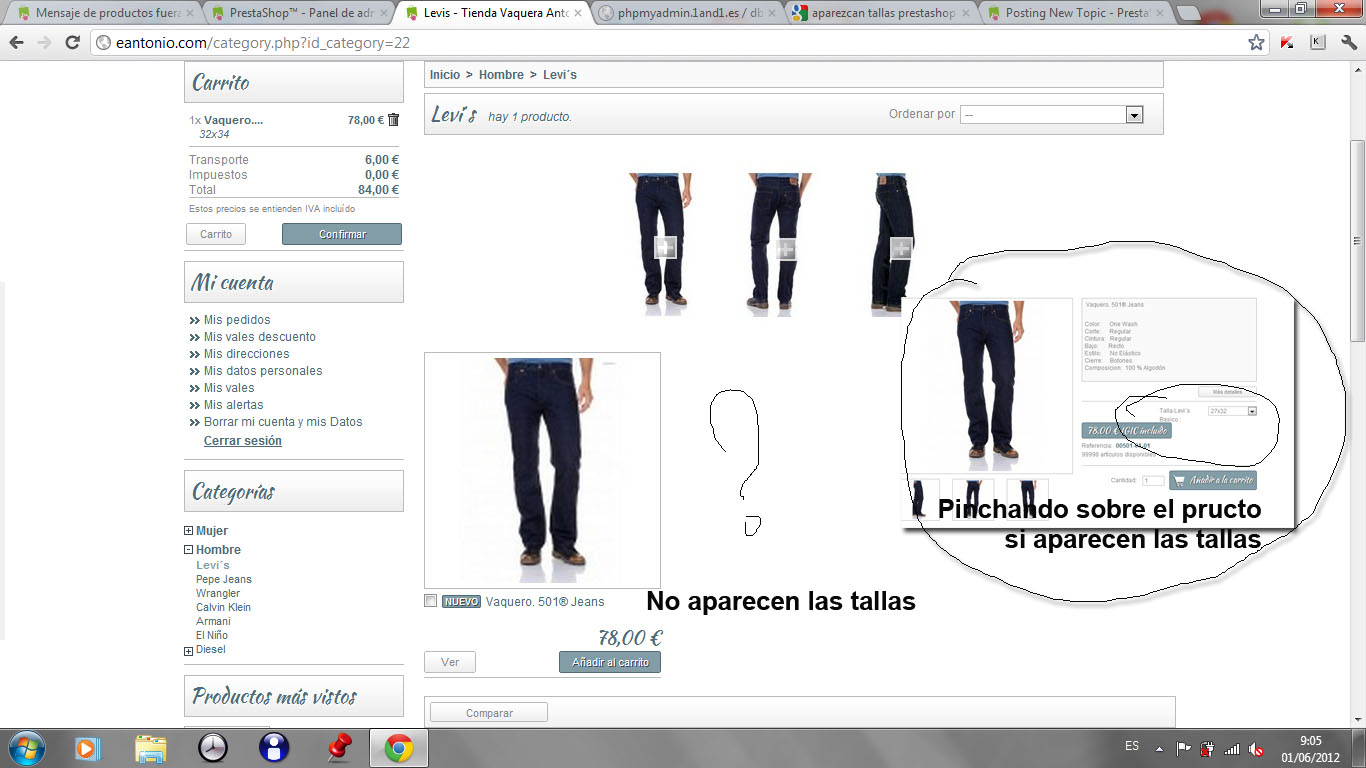Viewport: 1366px width, 768px height.
Task: Switch to PrestaShop Panel de adm tab
Action: (x=300, y=14)
